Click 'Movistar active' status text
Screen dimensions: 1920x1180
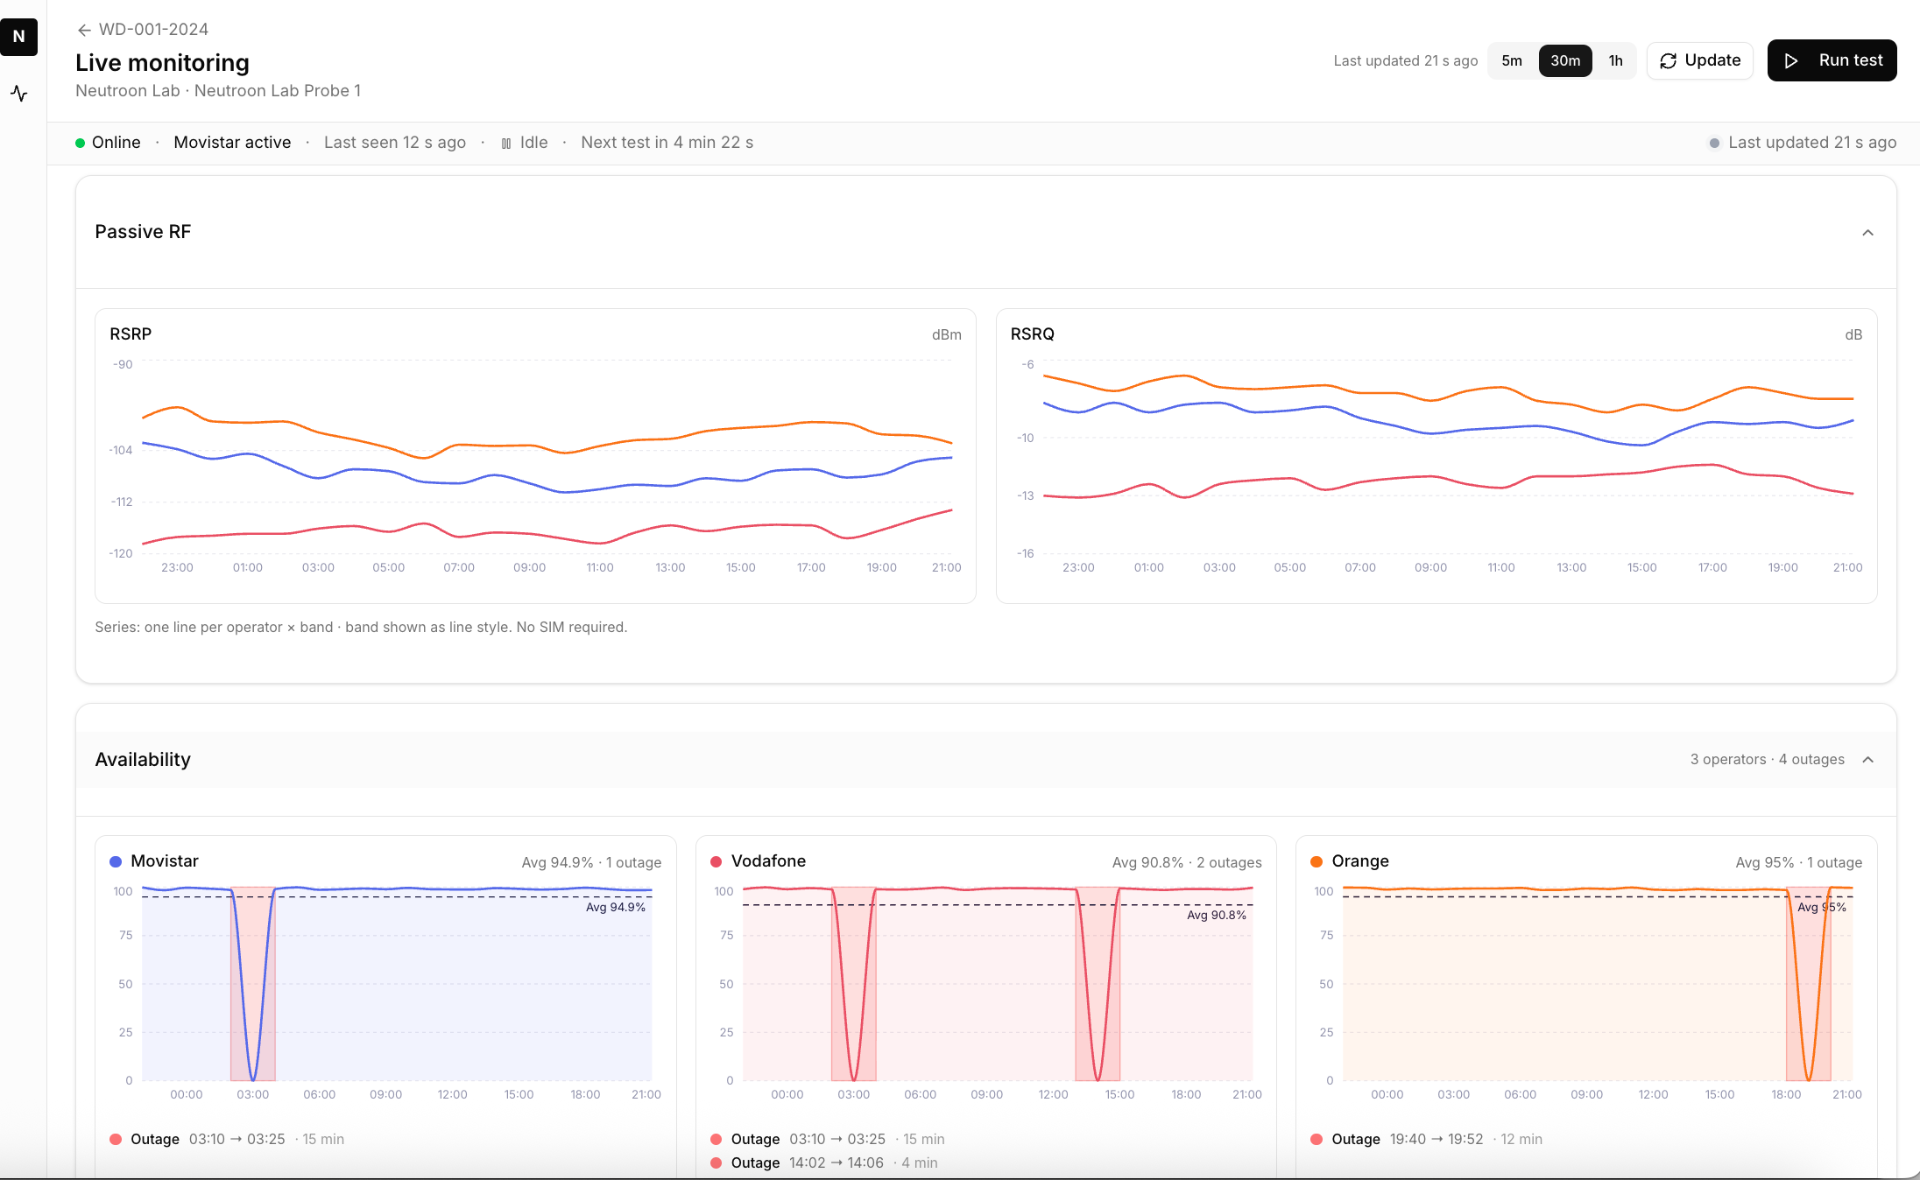coord(232,143)
